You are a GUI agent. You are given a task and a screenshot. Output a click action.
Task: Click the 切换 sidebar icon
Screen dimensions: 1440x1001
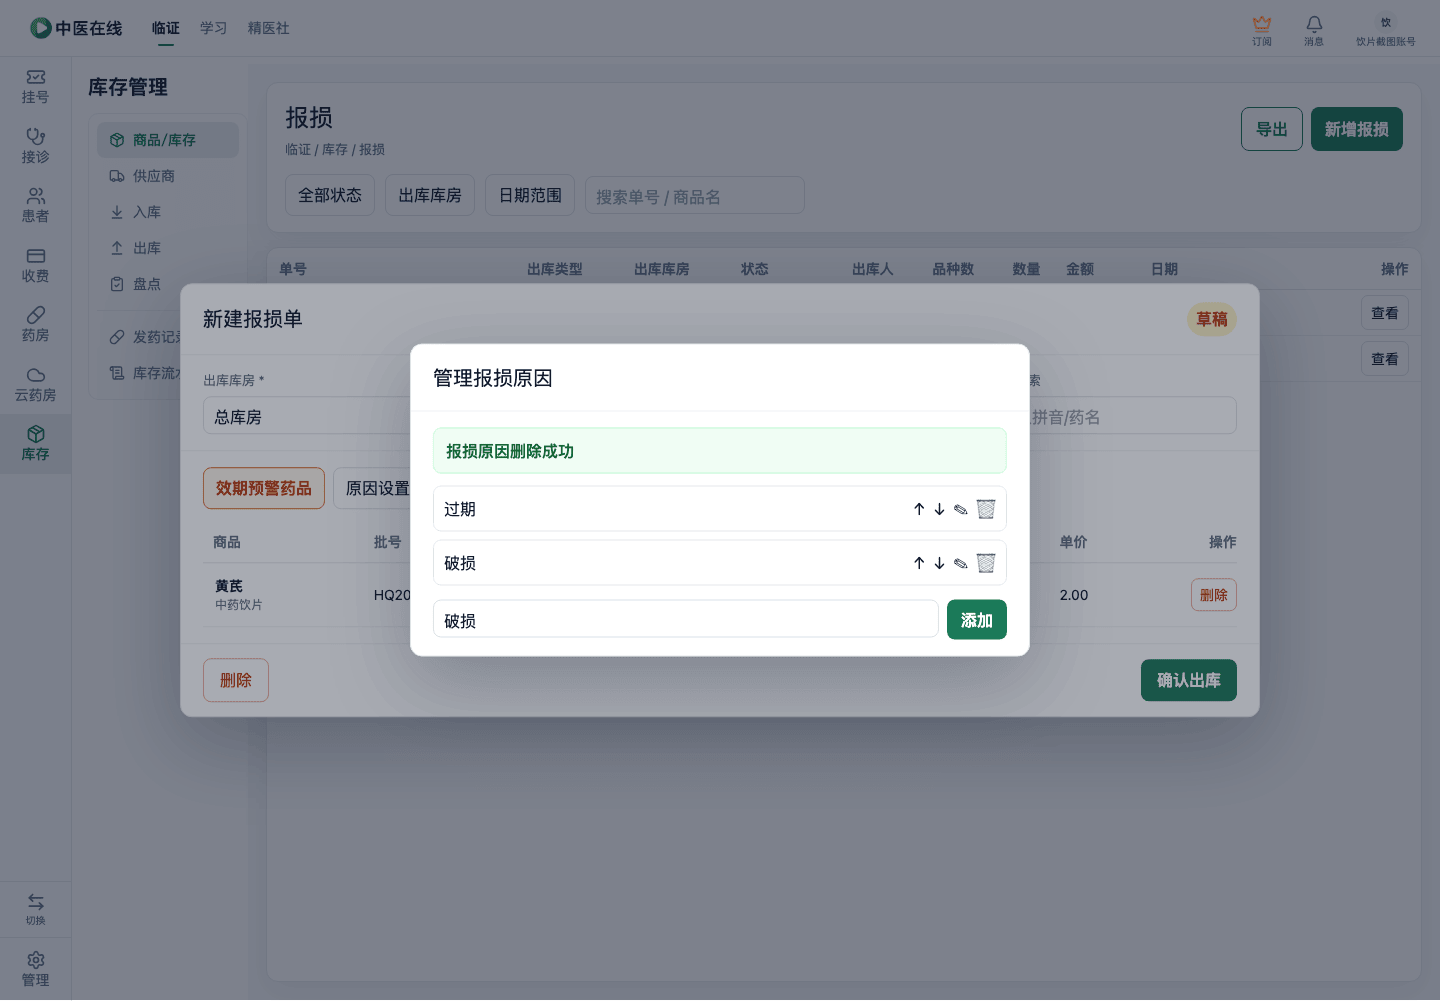click(x=36, y=909)
